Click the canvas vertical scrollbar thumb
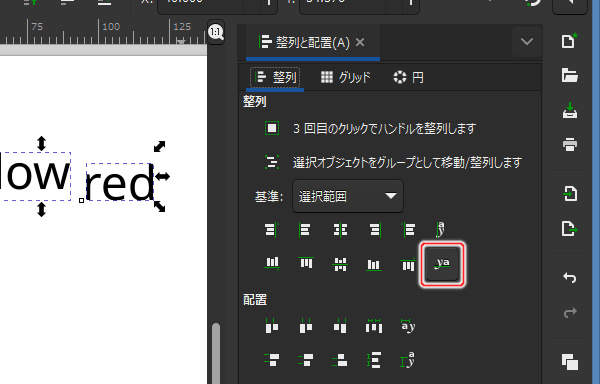Viewport: 600px width, 384px height. point(216,353)
